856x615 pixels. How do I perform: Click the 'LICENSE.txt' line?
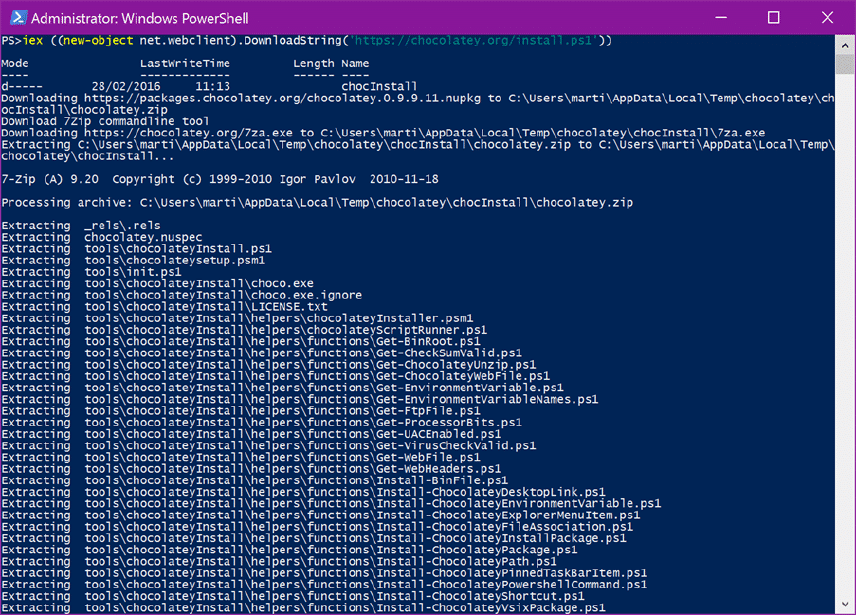pos(164,307)
